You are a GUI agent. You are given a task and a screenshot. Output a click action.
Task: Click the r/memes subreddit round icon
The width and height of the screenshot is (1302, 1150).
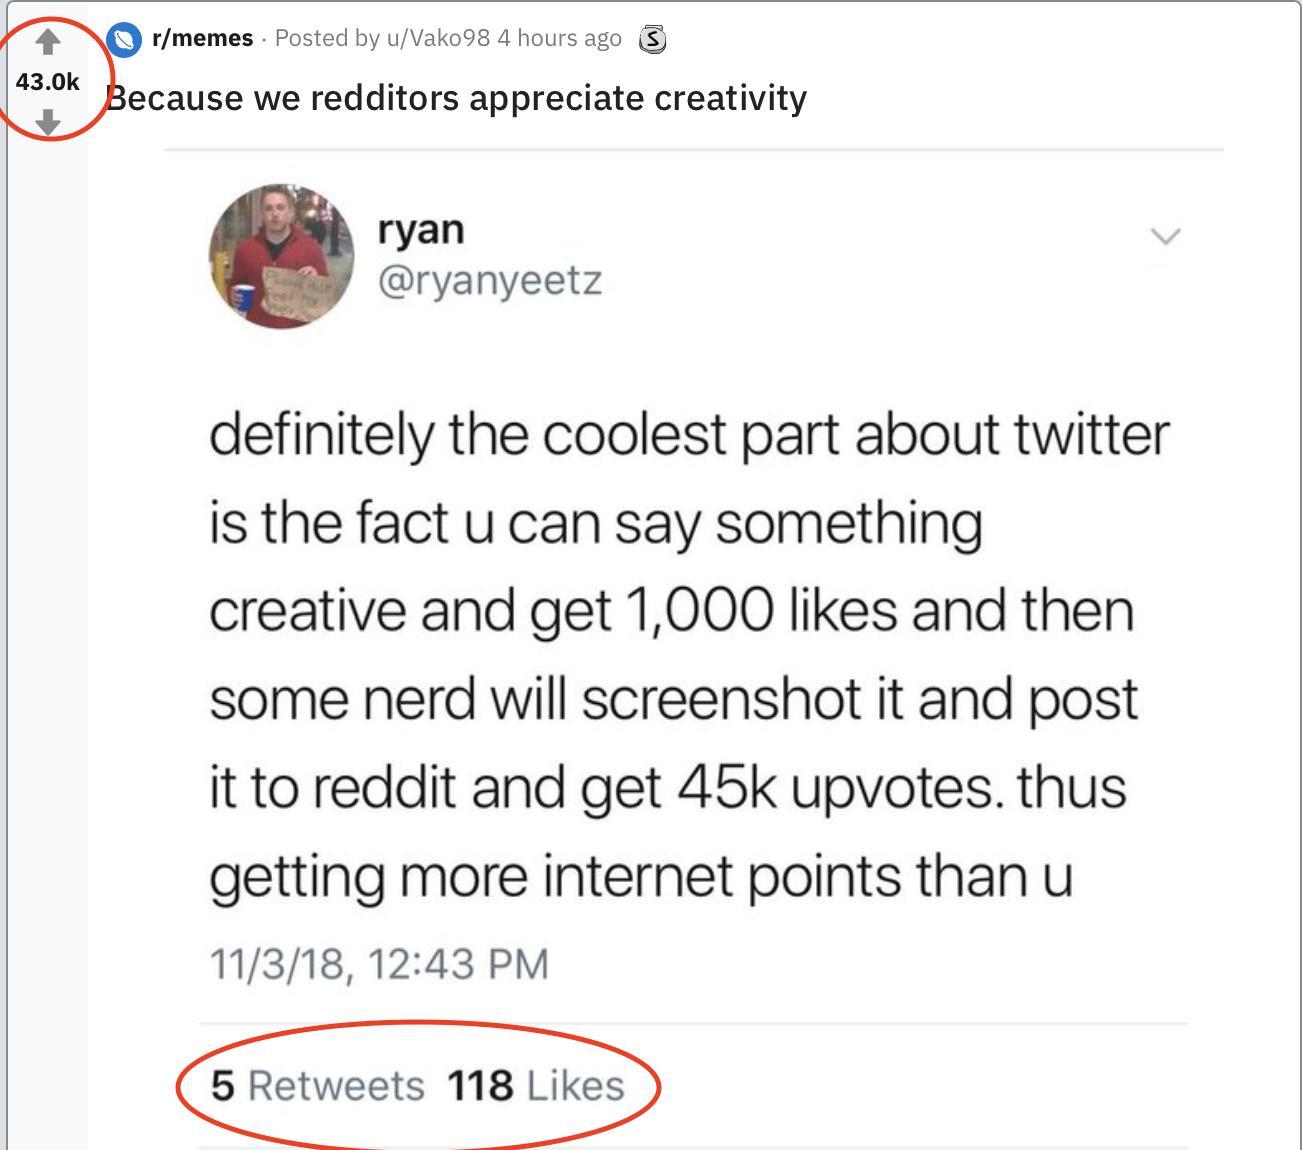tap(124, 39)
